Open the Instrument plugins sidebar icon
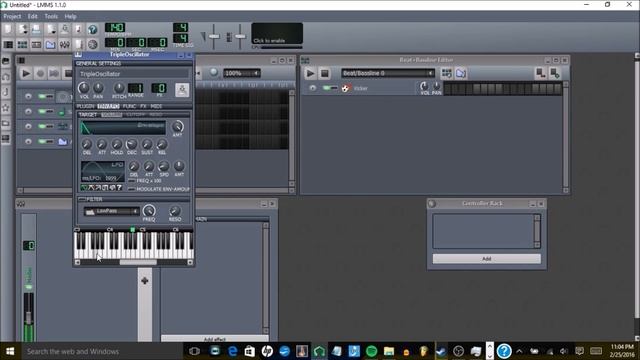 pos(6,61)
